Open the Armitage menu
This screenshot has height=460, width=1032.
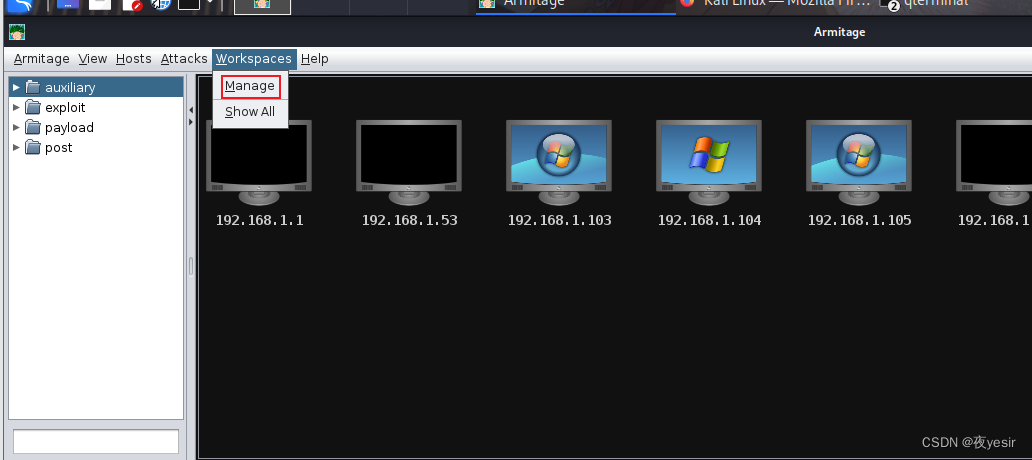[41, 59]
